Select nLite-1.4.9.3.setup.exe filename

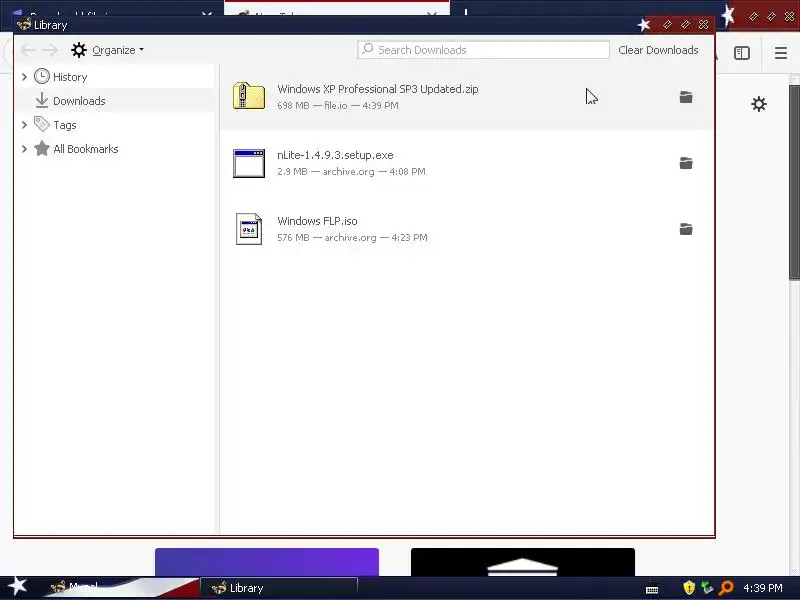(335, 155)
